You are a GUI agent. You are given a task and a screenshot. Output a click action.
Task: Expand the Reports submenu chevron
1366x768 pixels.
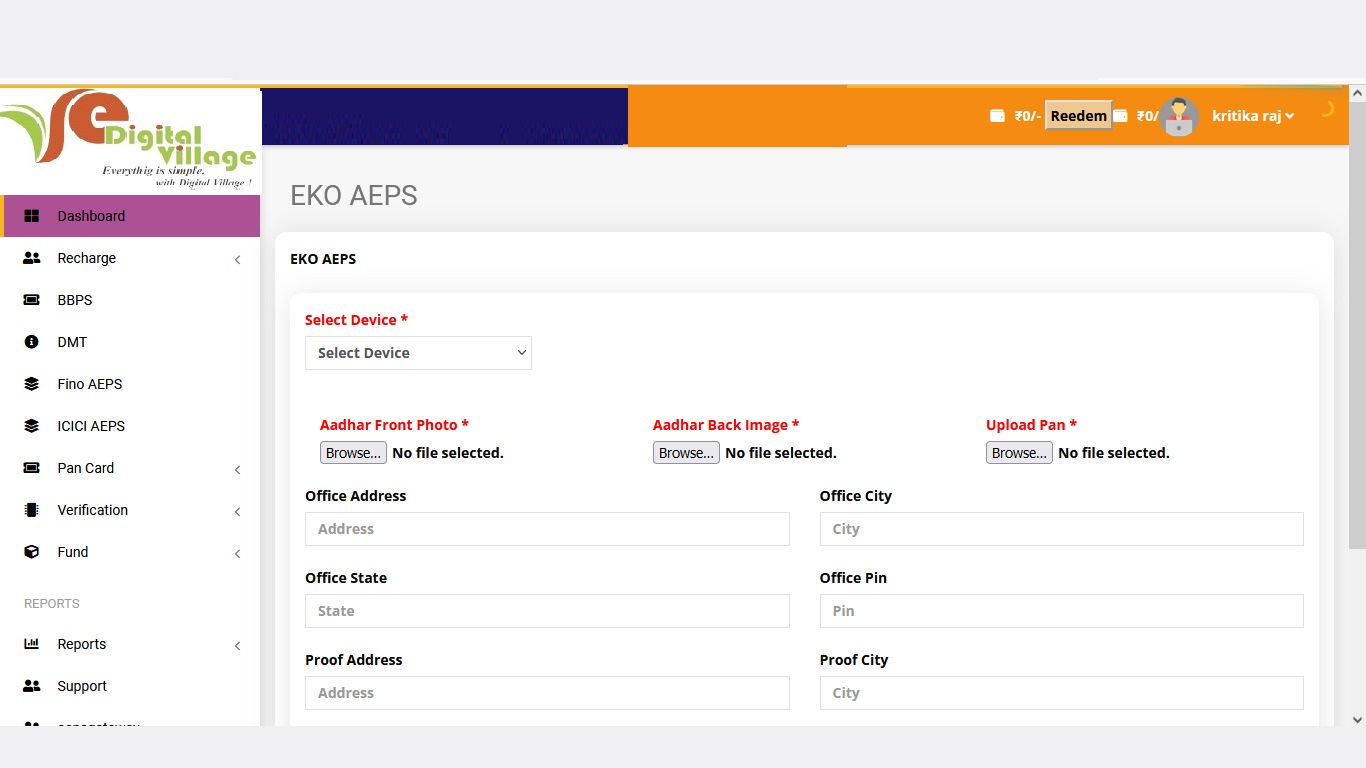pyautogui.click(x=237, y=646)
